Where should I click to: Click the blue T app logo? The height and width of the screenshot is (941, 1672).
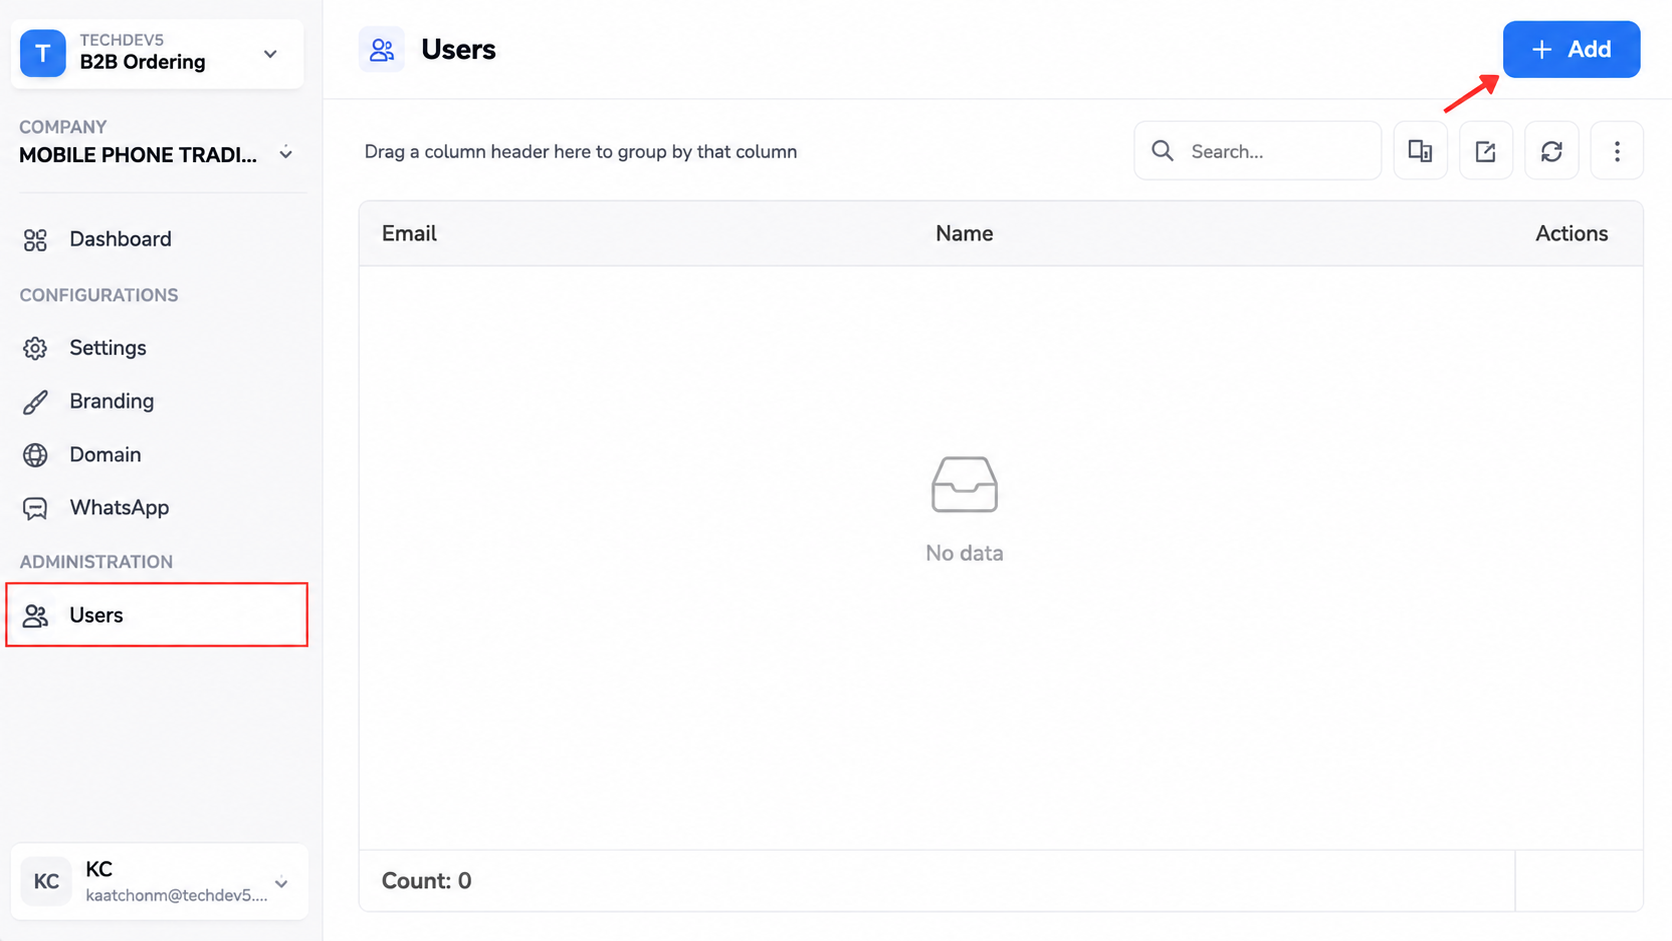coord(43,54)
